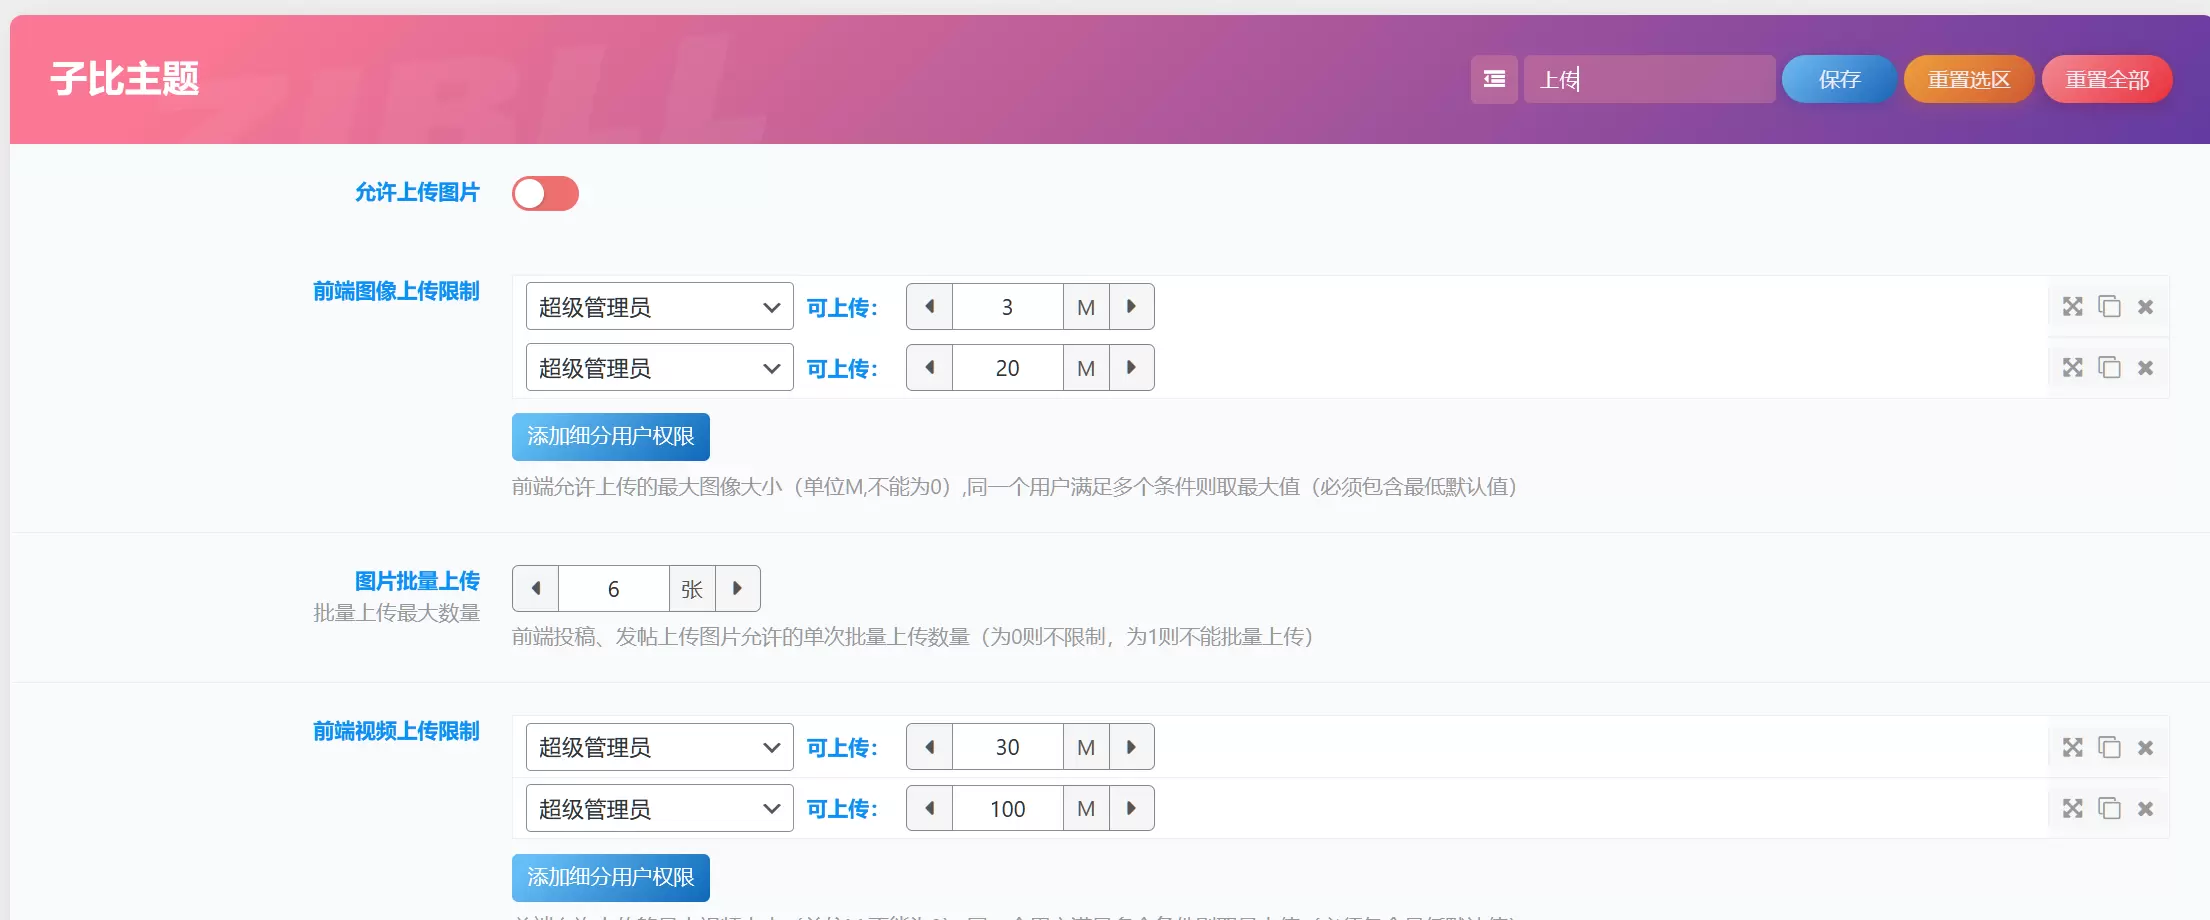2210x920 pixels.
Task: Add user permission under image upload limit
Action: coord(611,437)
